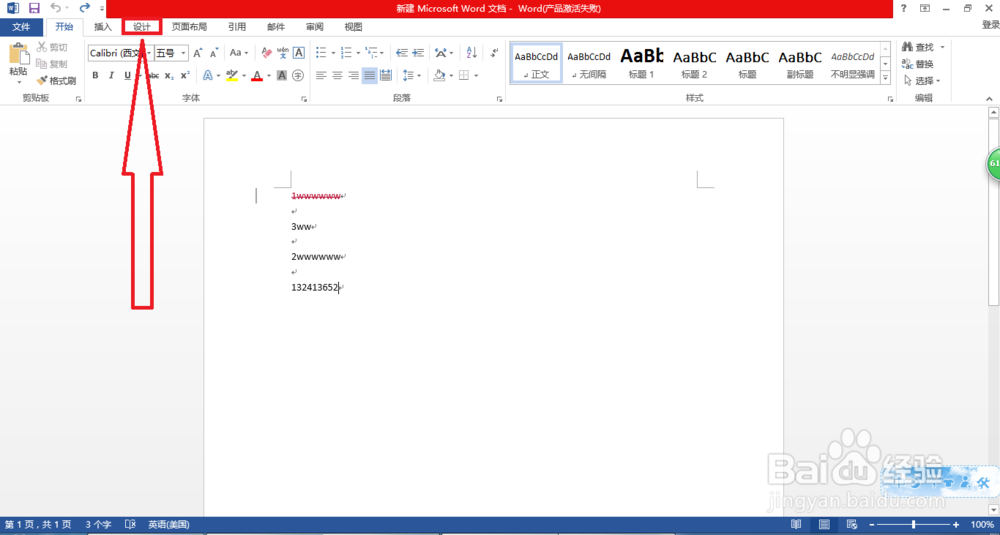Open the Font Size (五号) dropdown
The height and width of the screenshot is (535, 1000).
pos(184,53)
